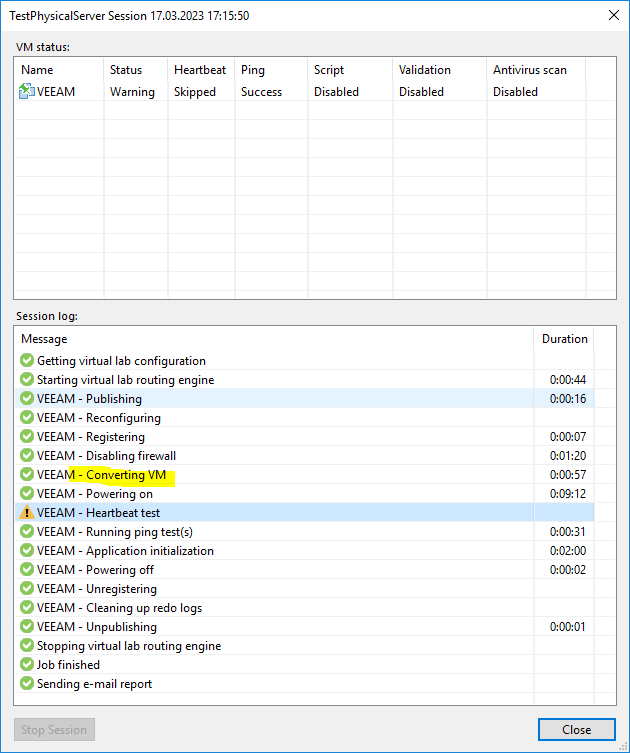630x753 pixels.
Task: Click green check icon for VEEAM - Registering
Action: click(x=27, y=436)
